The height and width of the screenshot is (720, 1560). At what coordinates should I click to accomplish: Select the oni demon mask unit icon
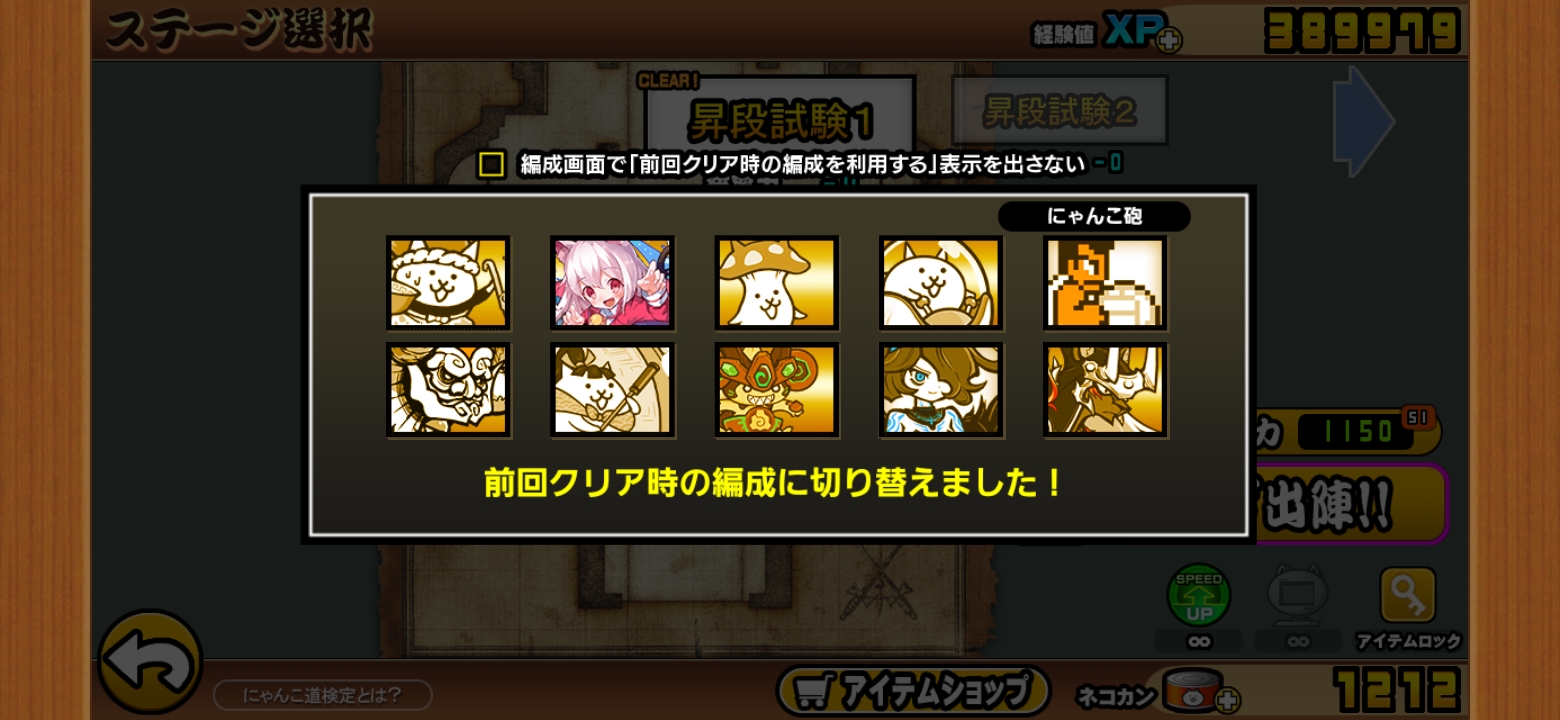click(448, 390)
